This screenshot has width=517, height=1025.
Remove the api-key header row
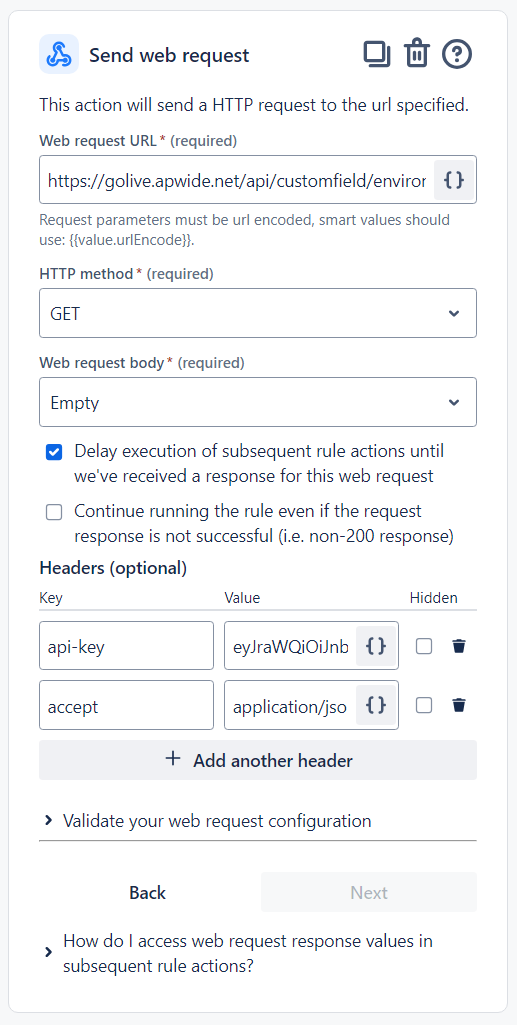[459, 646]
